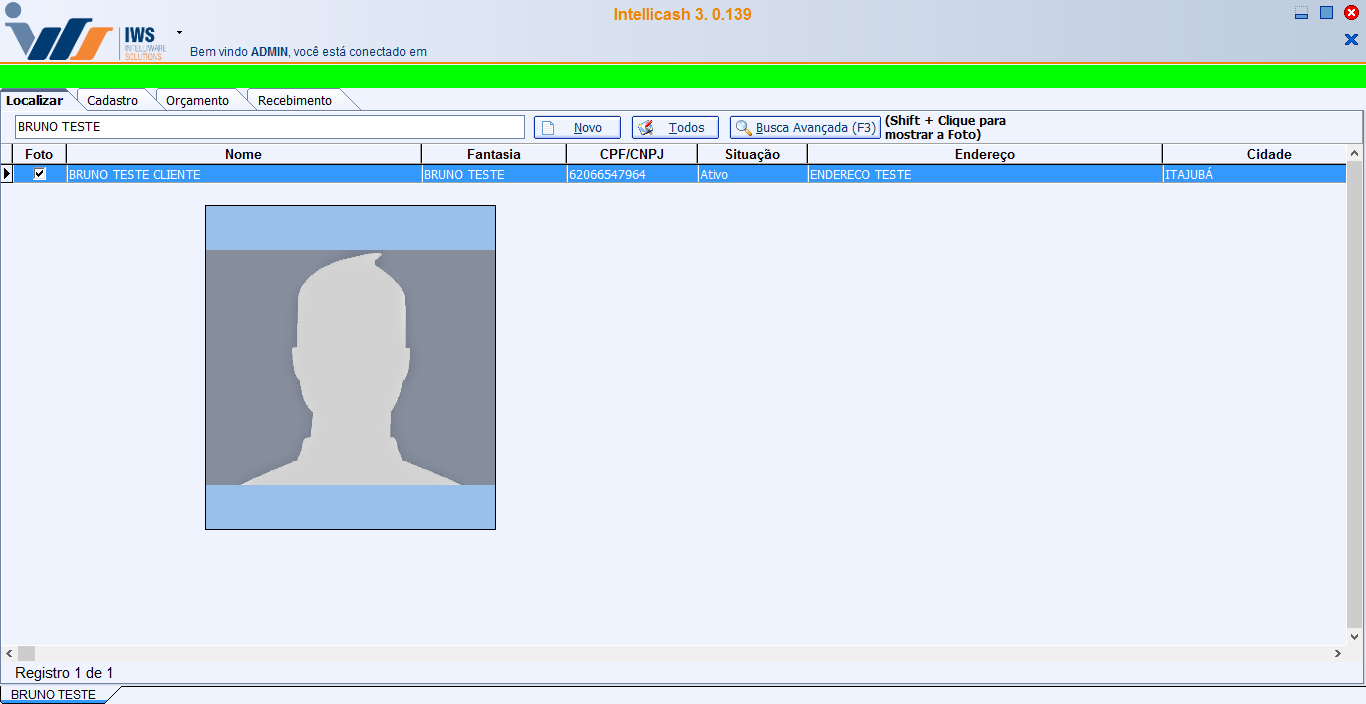The height and width of the screenshot is (704, 1366).
Task: Click the Registro 1 de 1 status text
Action: click(x=64, y=673)
